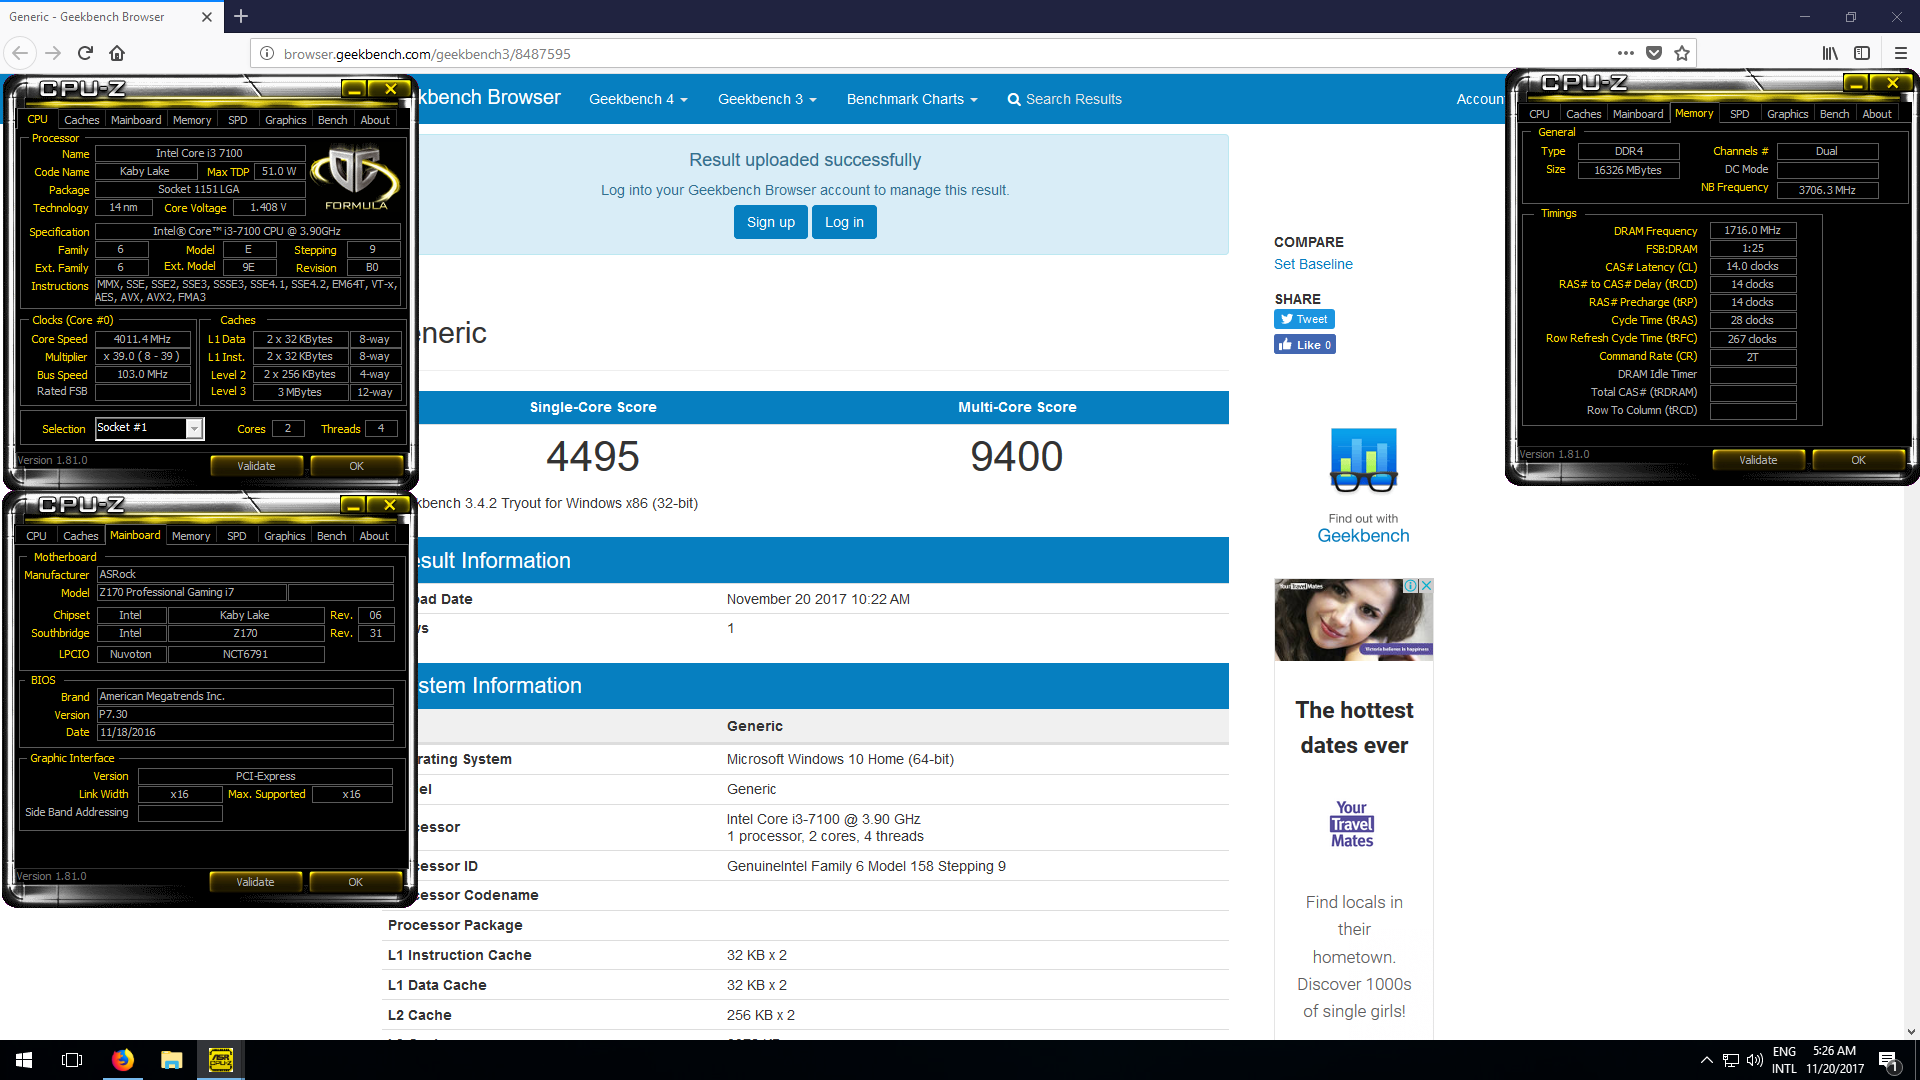Open Task View on the taskbar
The image size is (1920, 1080).
tap(72, 1060)
